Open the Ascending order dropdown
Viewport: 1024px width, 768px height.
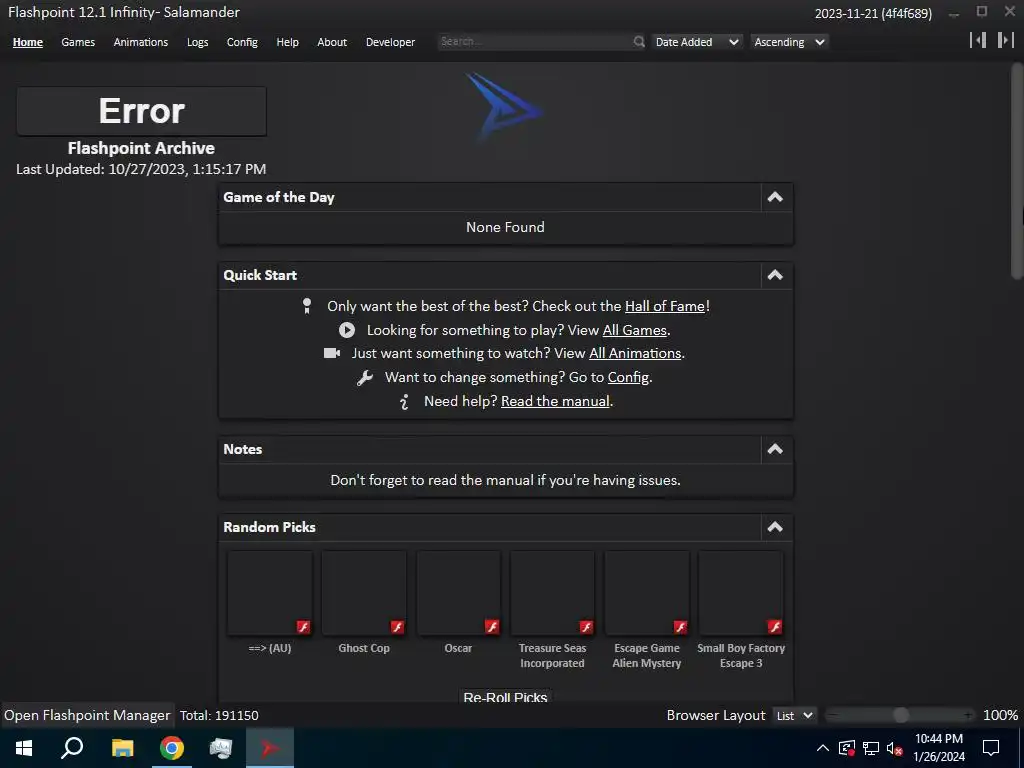[789, 42]
